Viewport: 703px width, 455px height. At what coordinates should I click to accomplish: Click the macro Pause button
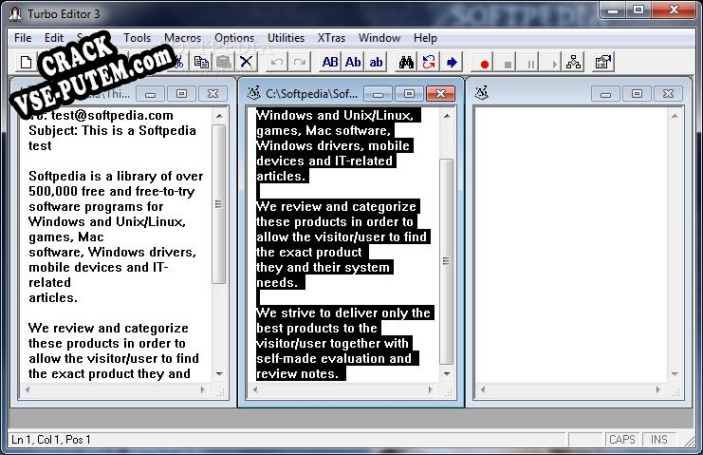[x=530, y=63]
